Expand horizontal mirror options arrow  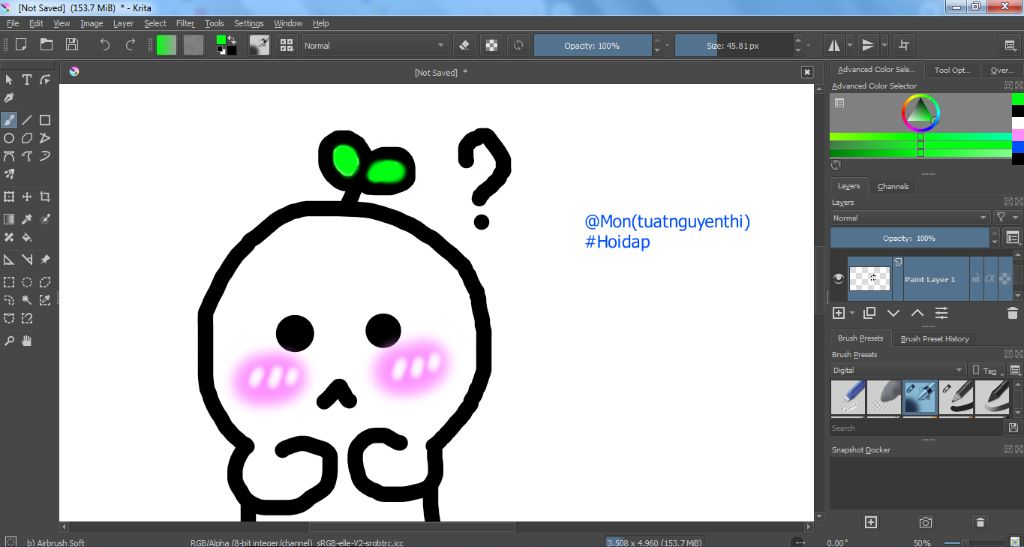(850, 45)
